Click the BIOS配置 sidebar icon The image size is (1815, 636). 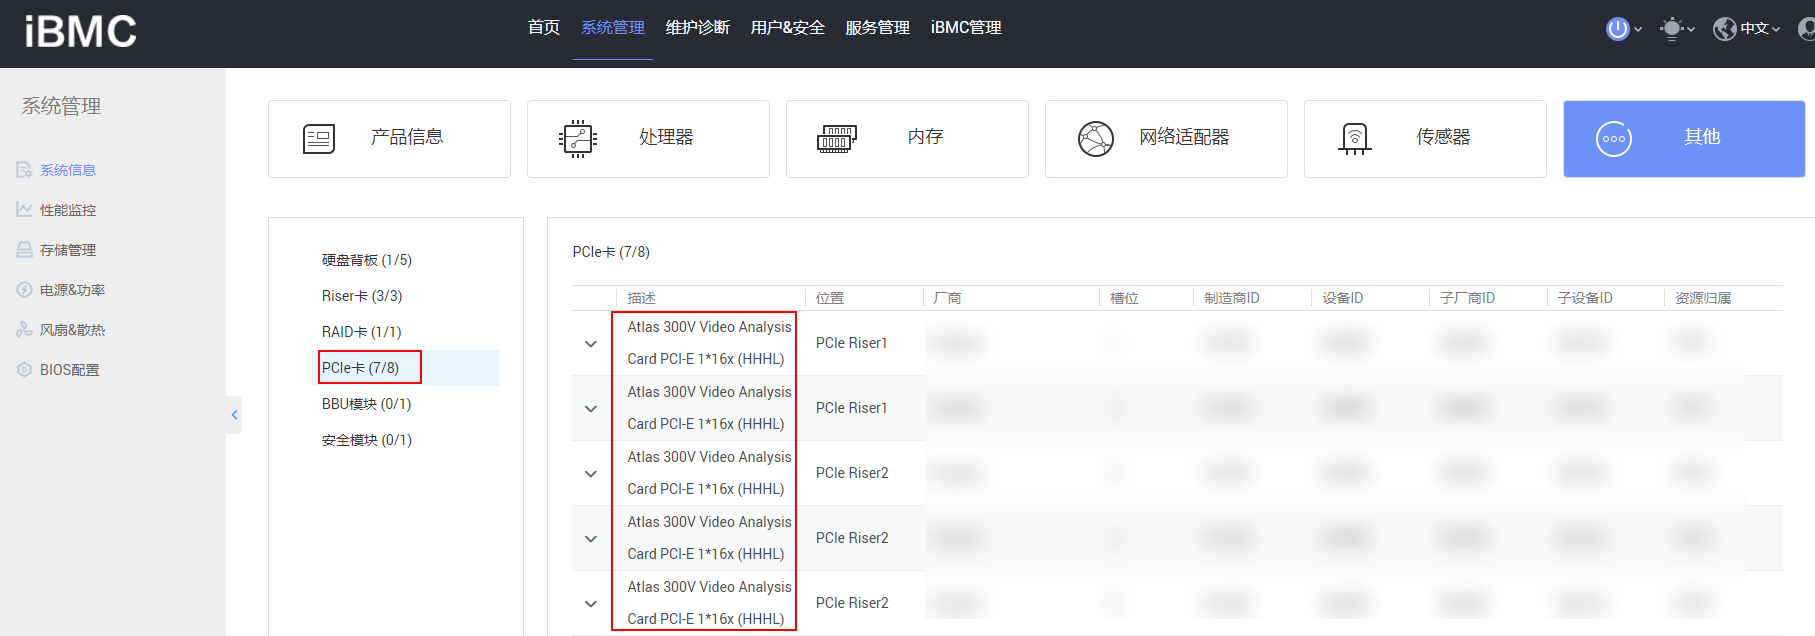click(x=24, y=370)
